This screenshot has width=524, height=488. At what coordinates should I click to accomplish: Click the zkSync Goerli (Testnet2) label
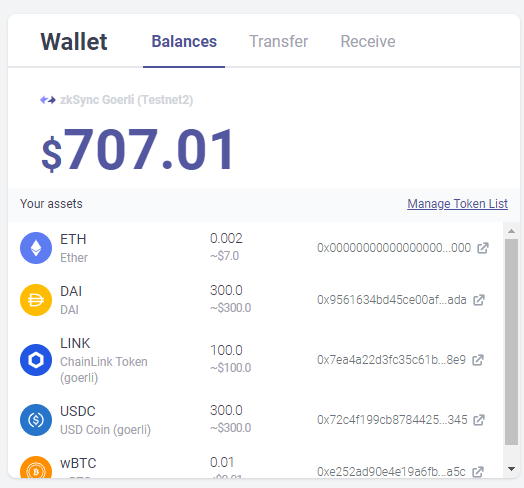point(126,100)
